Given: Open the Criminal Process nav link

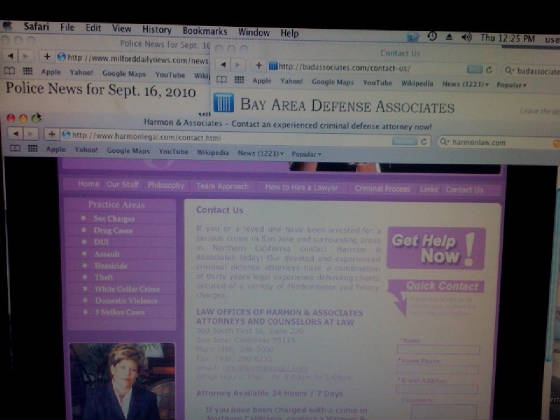Looking at the screenshot, I should (x=382, y=189).
